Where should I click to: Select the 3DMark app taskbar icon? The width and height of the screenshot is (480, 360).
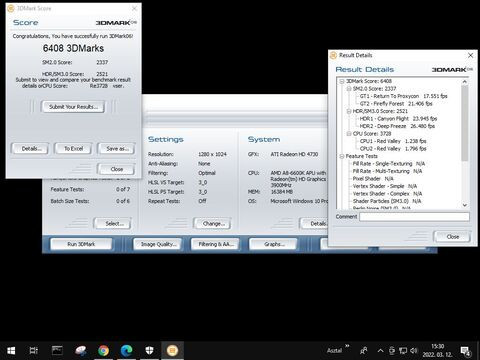click(172, 350)
